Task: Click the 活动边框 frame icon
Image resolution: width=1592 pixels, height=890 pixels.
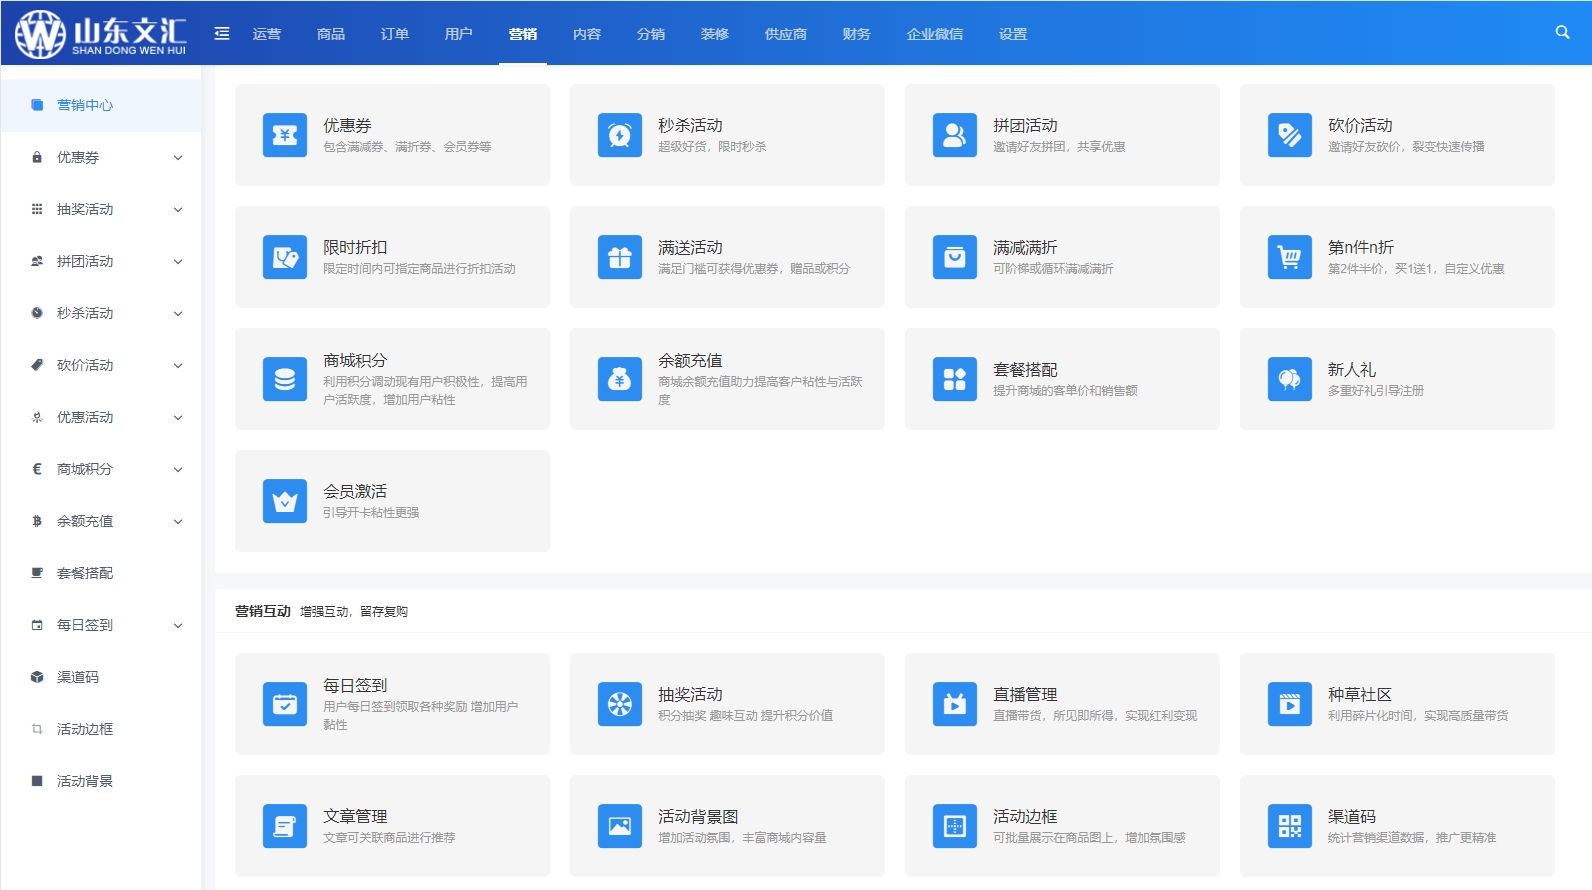Action: point(955,826)
